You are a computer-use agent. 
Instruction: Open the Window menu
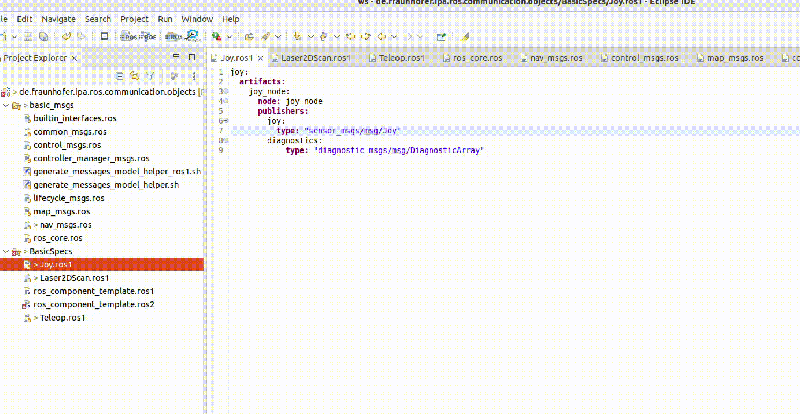click(x=197, y=19)
